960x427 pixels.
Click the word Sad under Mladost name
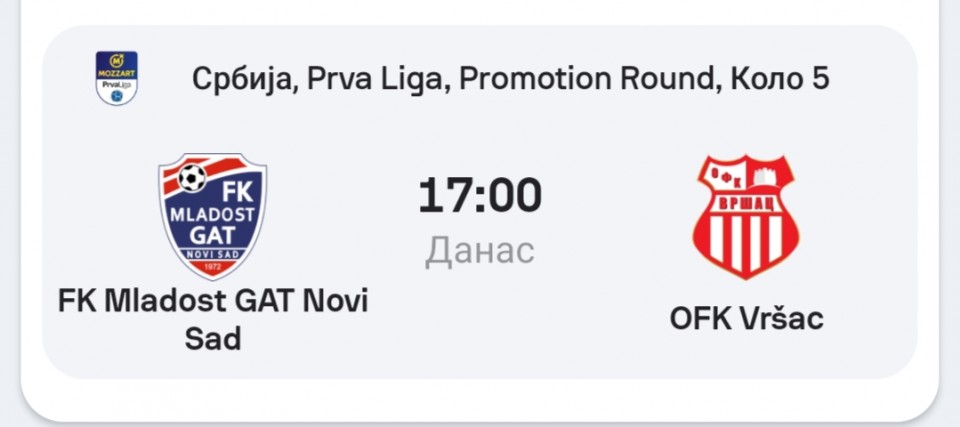212,339
